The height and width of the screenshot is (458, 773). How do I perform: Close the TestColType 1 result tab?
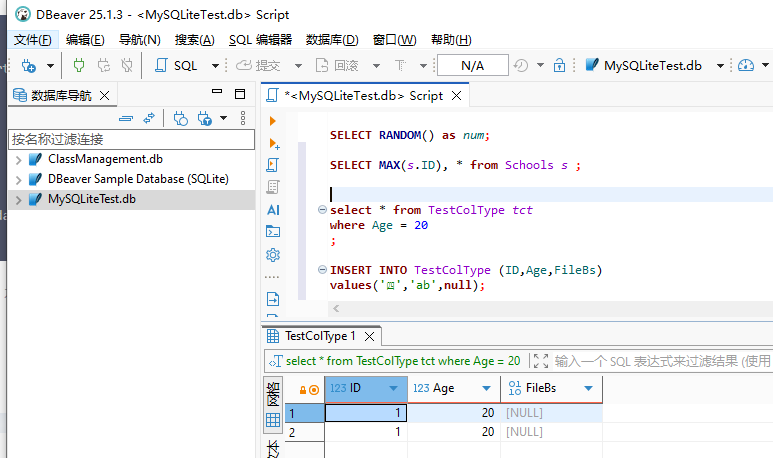(x=369, y=337)
